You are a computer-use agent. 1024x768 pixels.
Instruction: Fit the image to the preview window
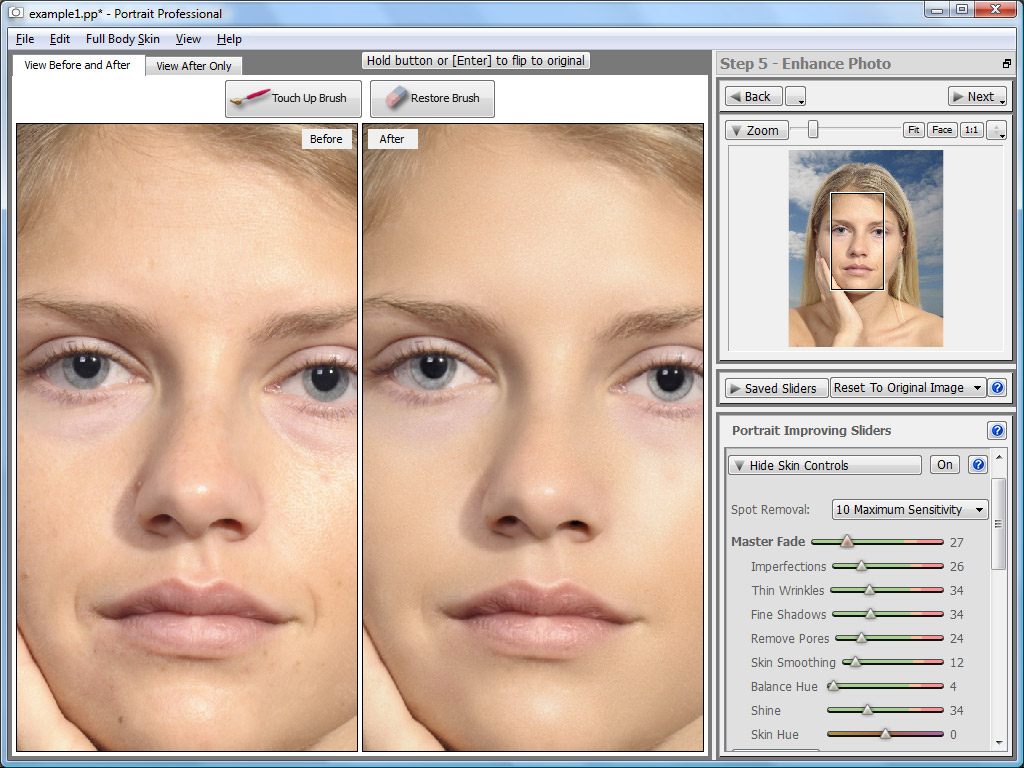[913, 129]
